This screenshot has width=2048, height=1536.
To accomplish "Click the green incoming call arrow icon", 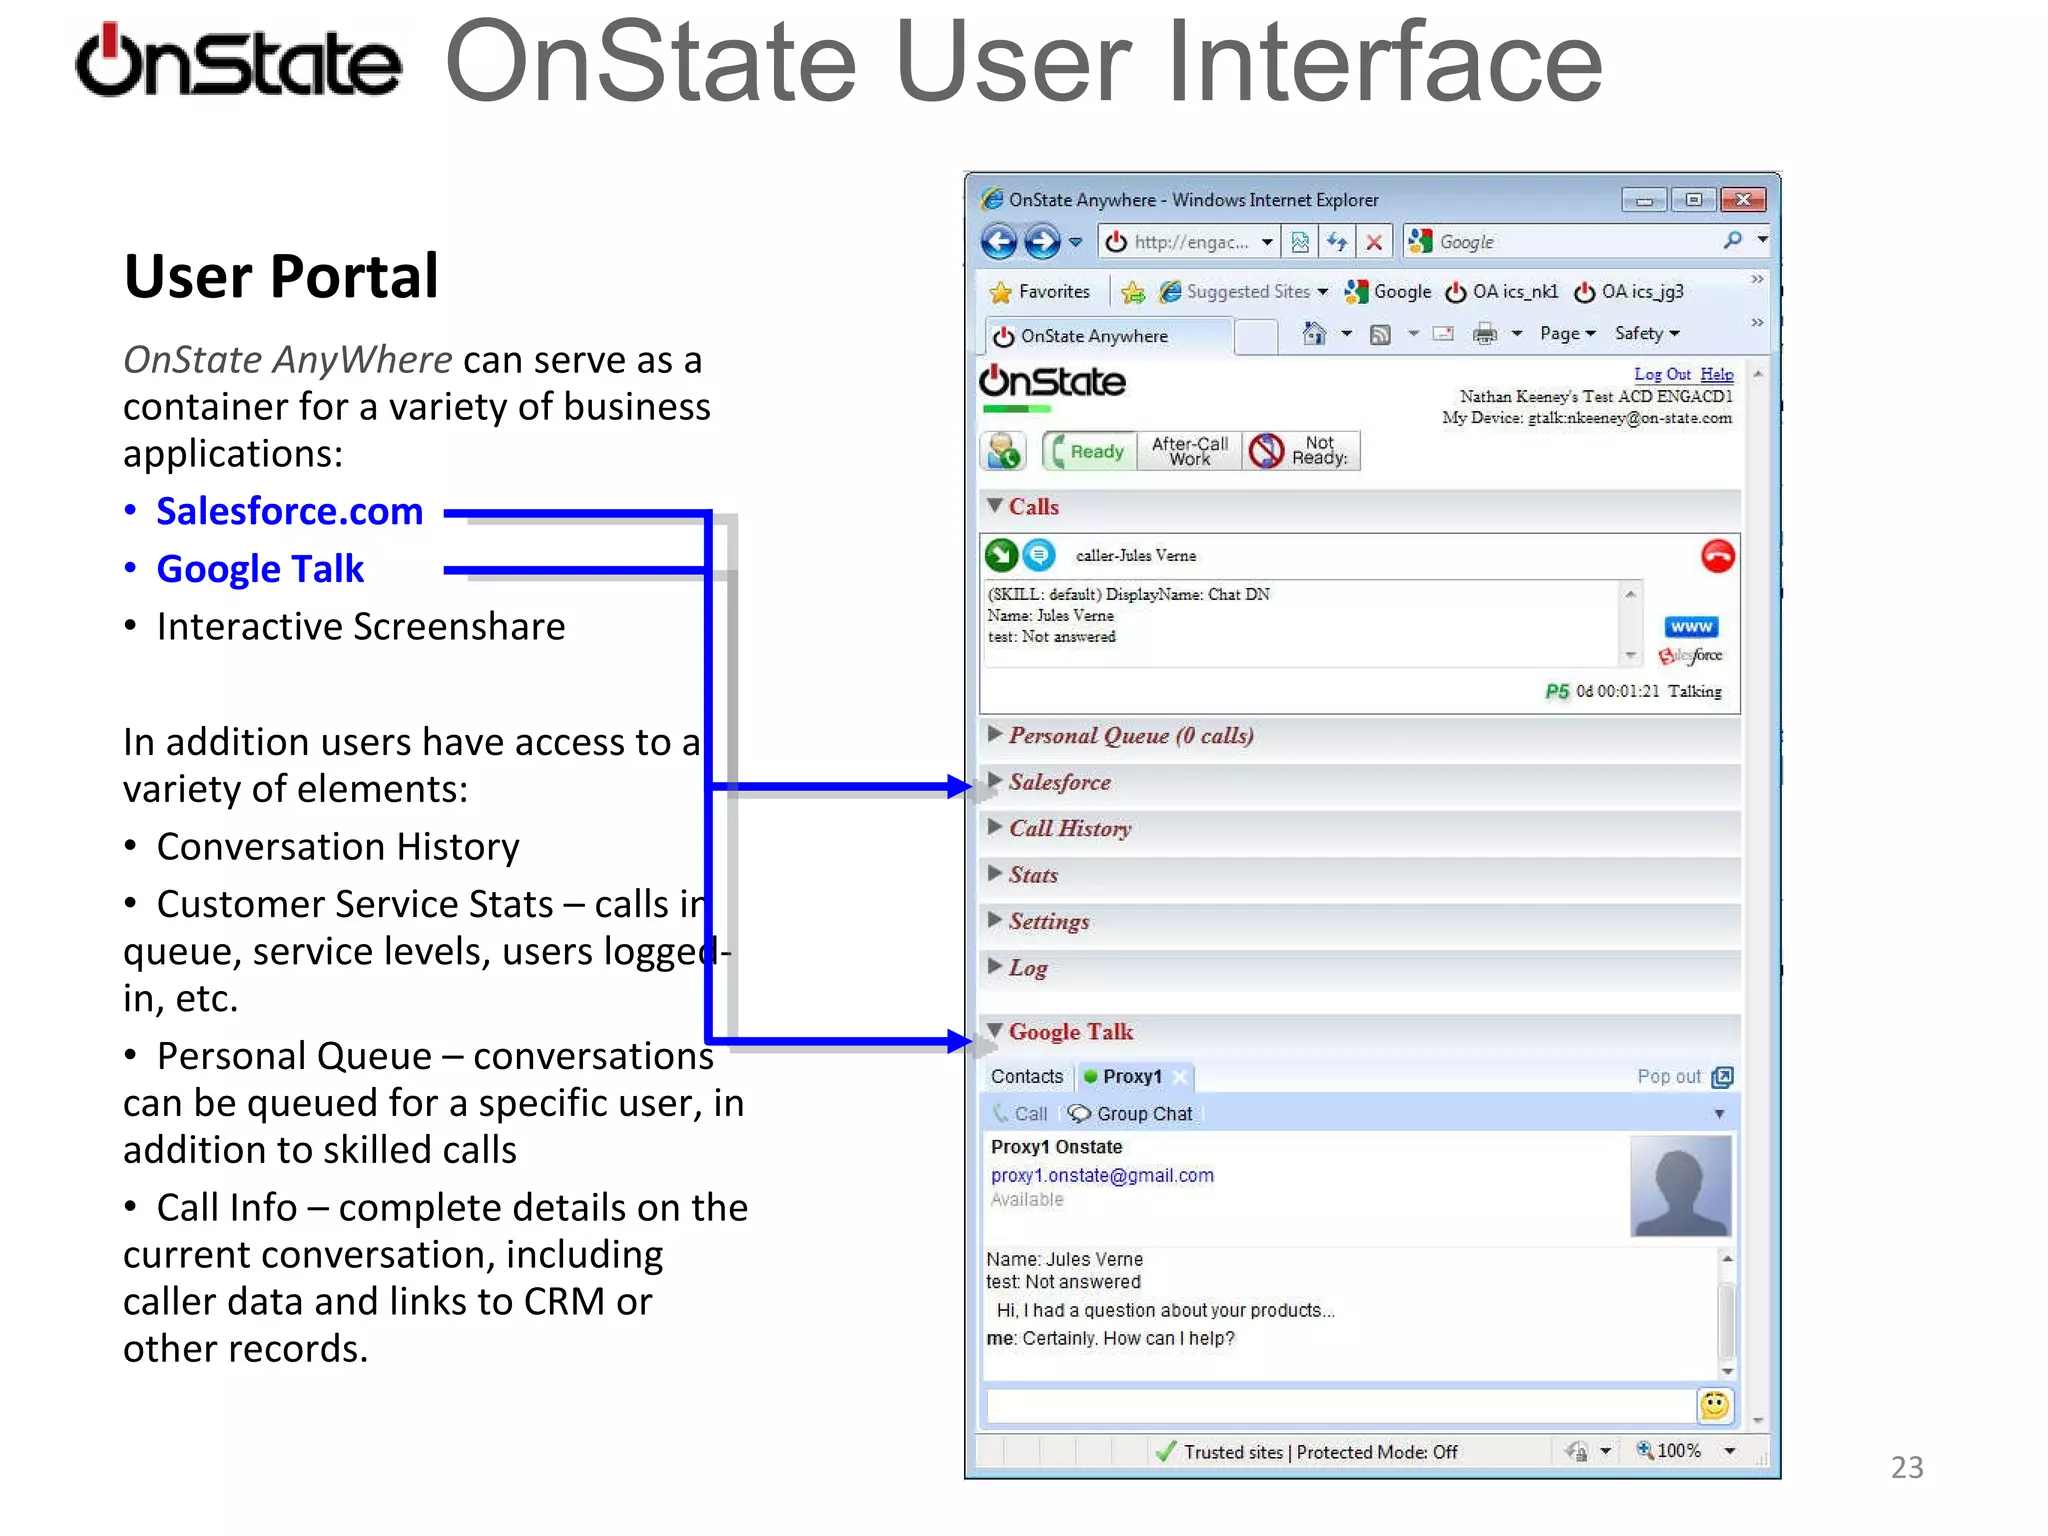I will click(1001, 554).
